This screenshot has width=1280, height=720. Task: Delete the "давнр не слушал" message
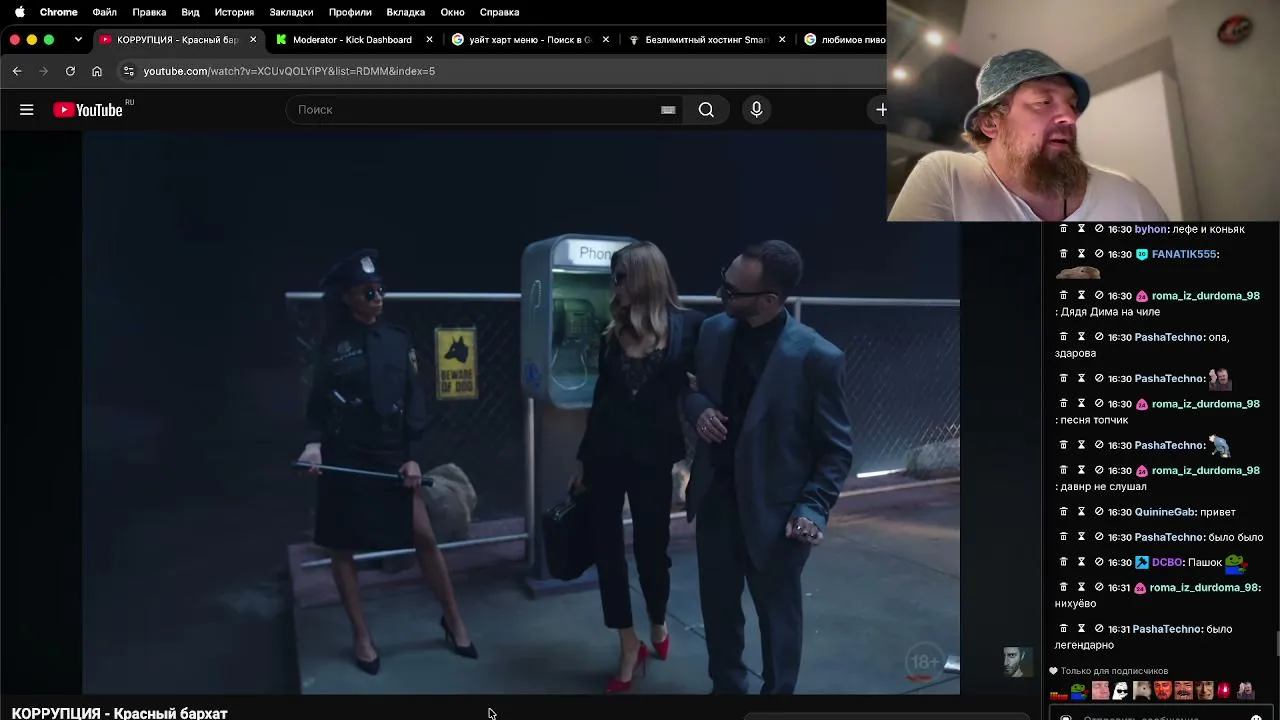[x=1064, y=470]
